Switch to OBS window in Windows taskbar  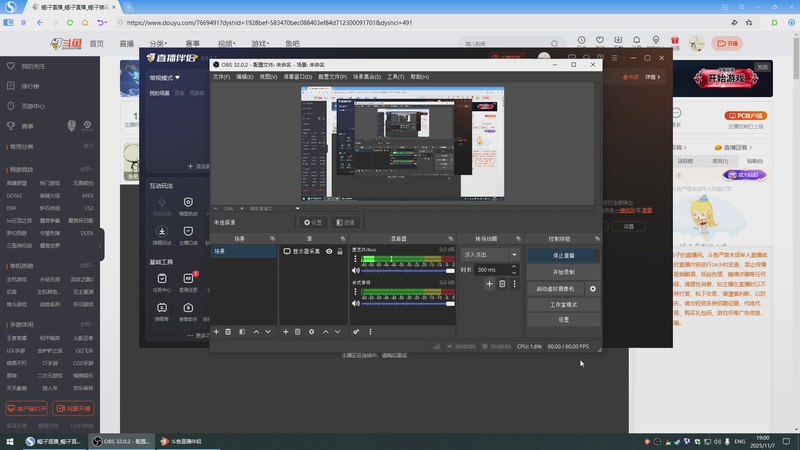pos(121,441)
